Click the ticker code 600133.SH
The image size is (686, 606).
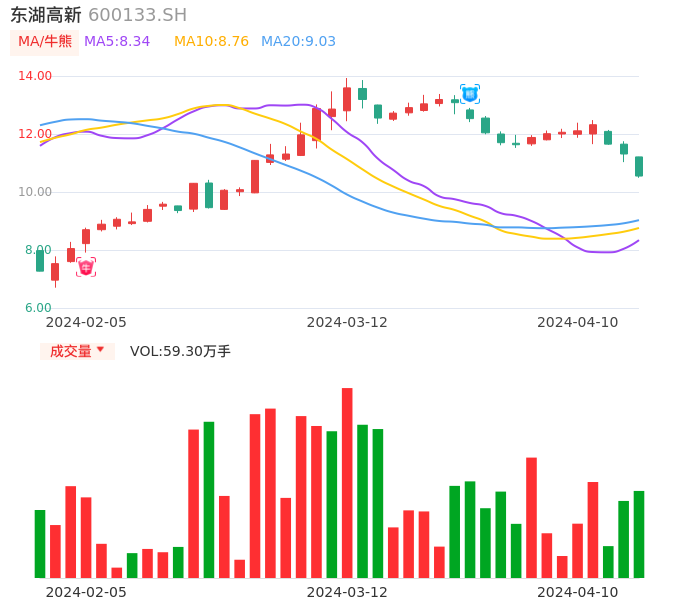point(137,15)
